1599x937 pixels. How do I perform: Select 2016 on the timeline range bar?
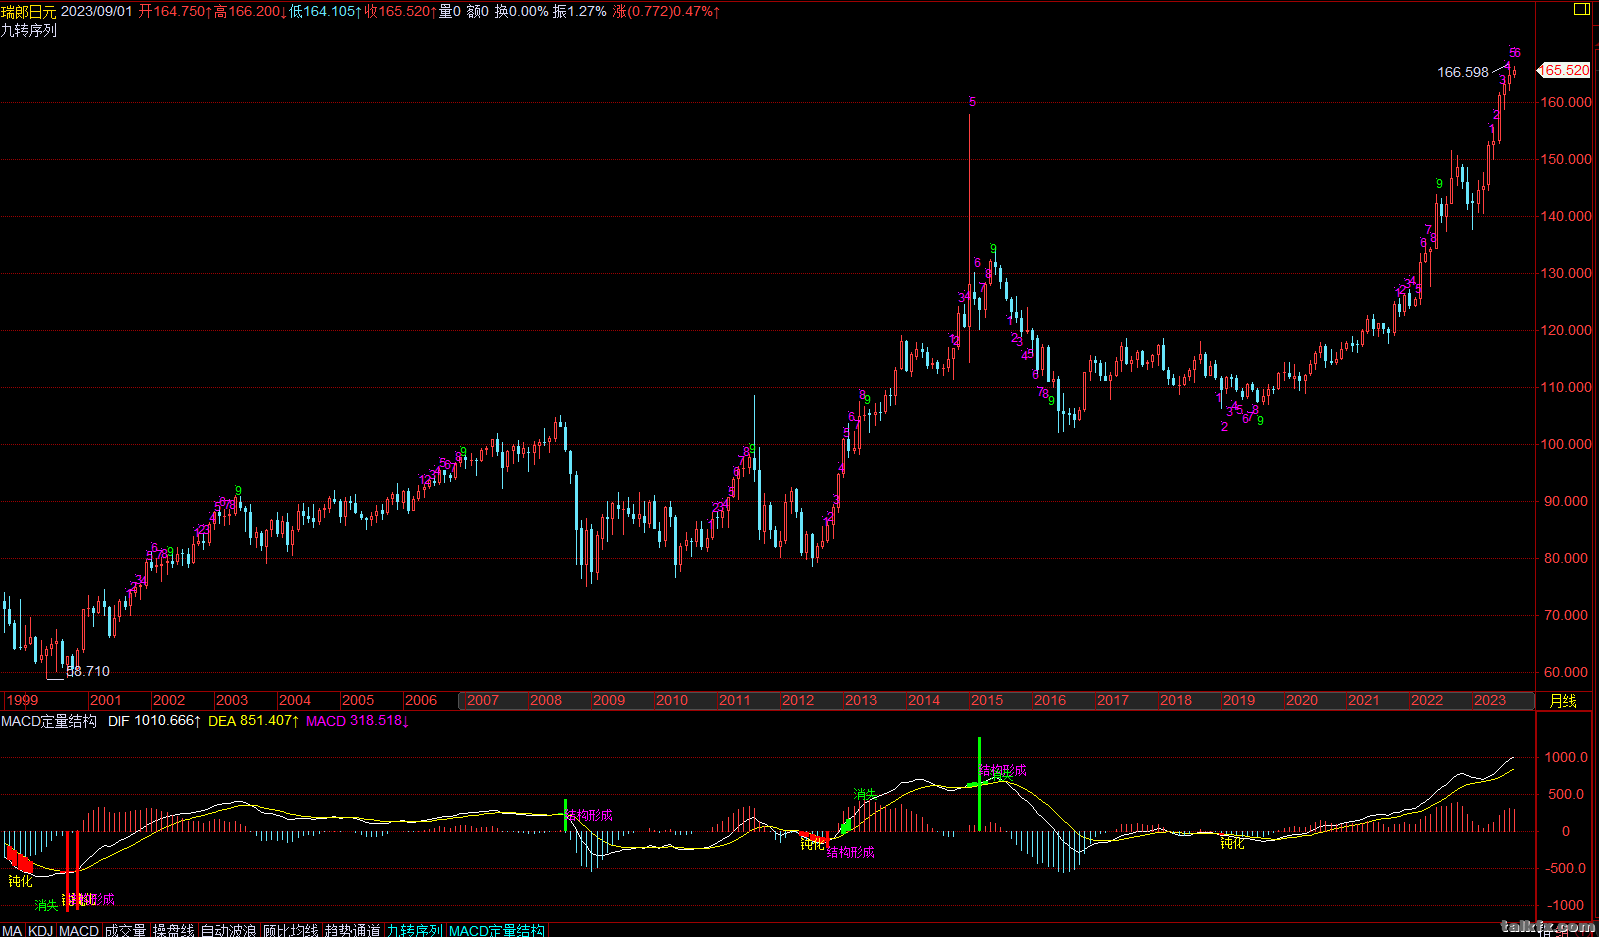coord(1050,700)
